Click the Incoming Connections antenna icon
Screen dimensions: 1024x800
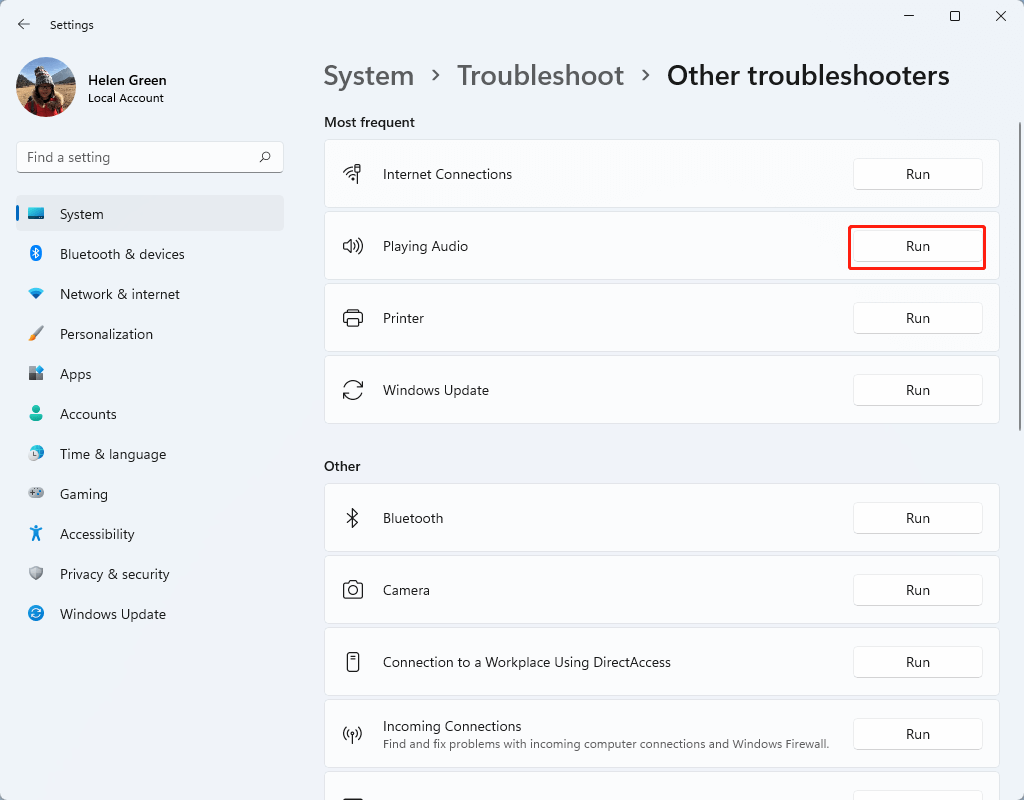[x=353, y=733]
